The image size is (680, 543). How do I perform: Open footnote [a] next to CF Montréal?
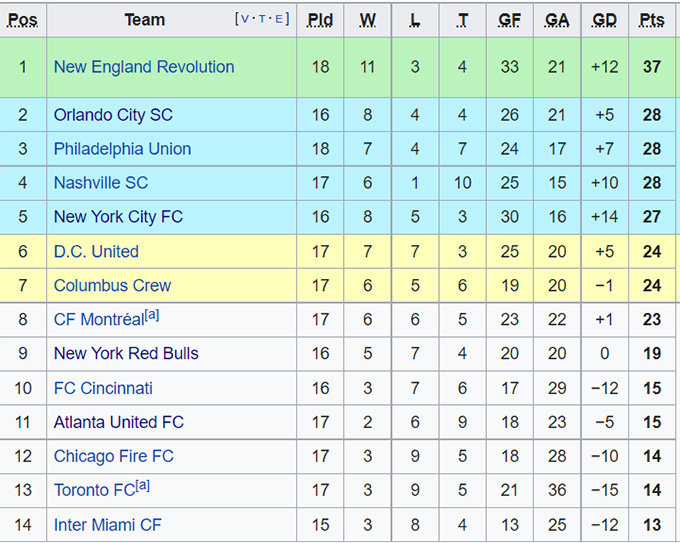(x=152, y=316)
